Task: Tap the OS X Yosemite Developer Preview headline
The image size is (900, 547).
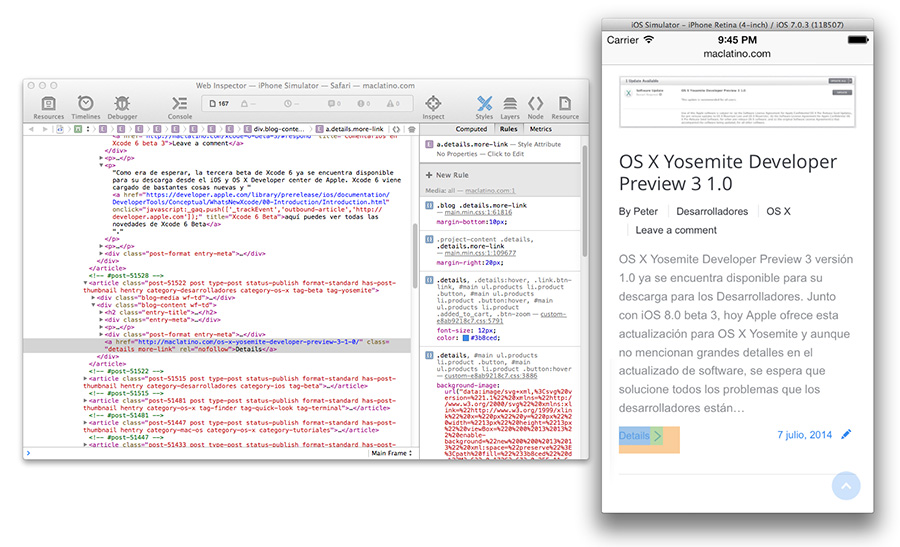Action: coord(728,173)
